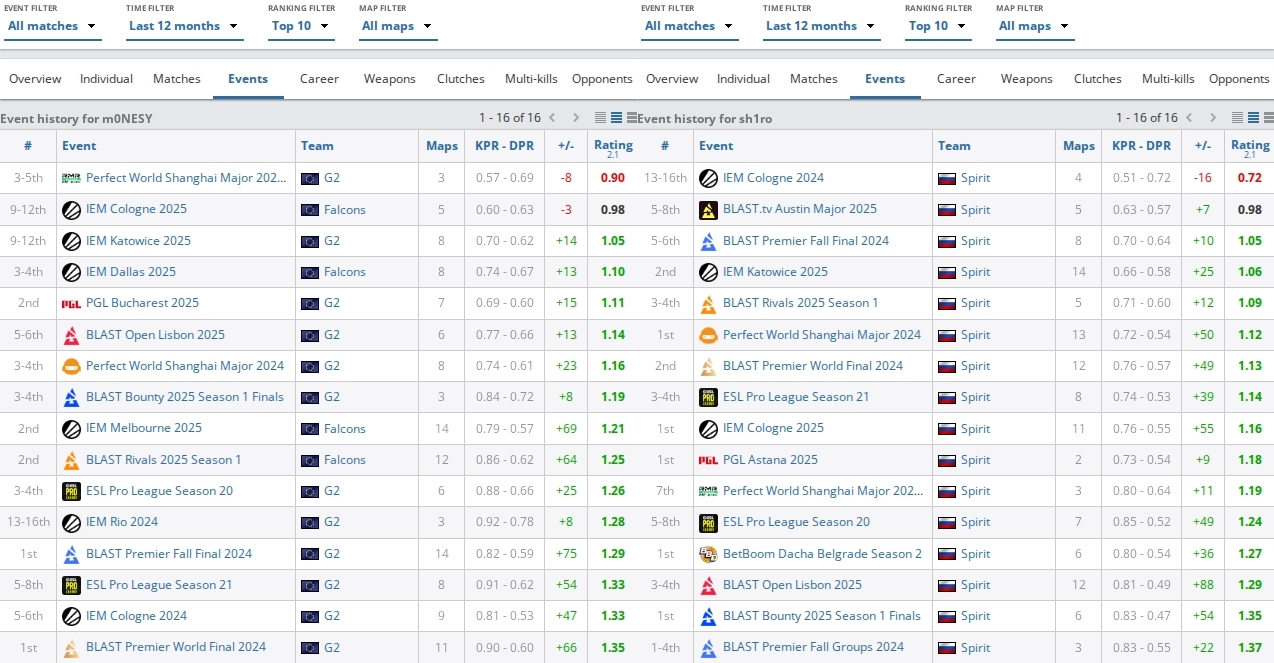Click the Russian flag beside Spirit in IEM Cologne 2024 row
This screenshot has width=1274, height=663.
(947, 178)
